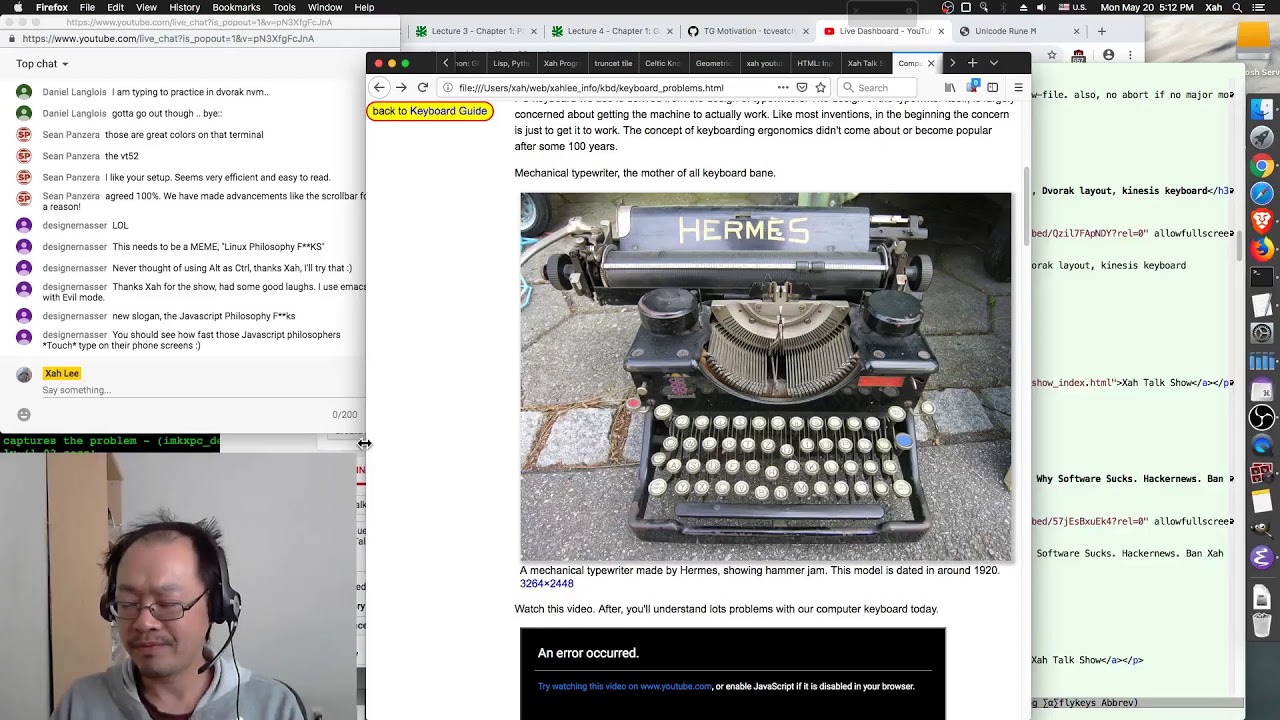This screenshot has width=1280, height=720.
Task: Open Emacs from the Dock
Action: (x=1262, y=558)
